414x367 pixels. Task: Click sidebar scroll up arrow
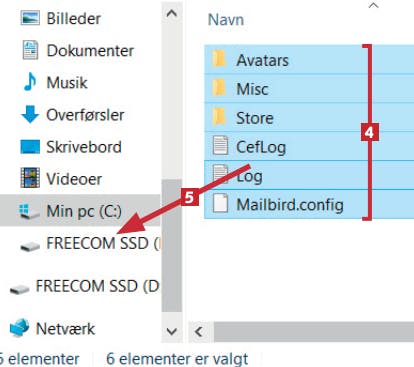tap(172, 13)
